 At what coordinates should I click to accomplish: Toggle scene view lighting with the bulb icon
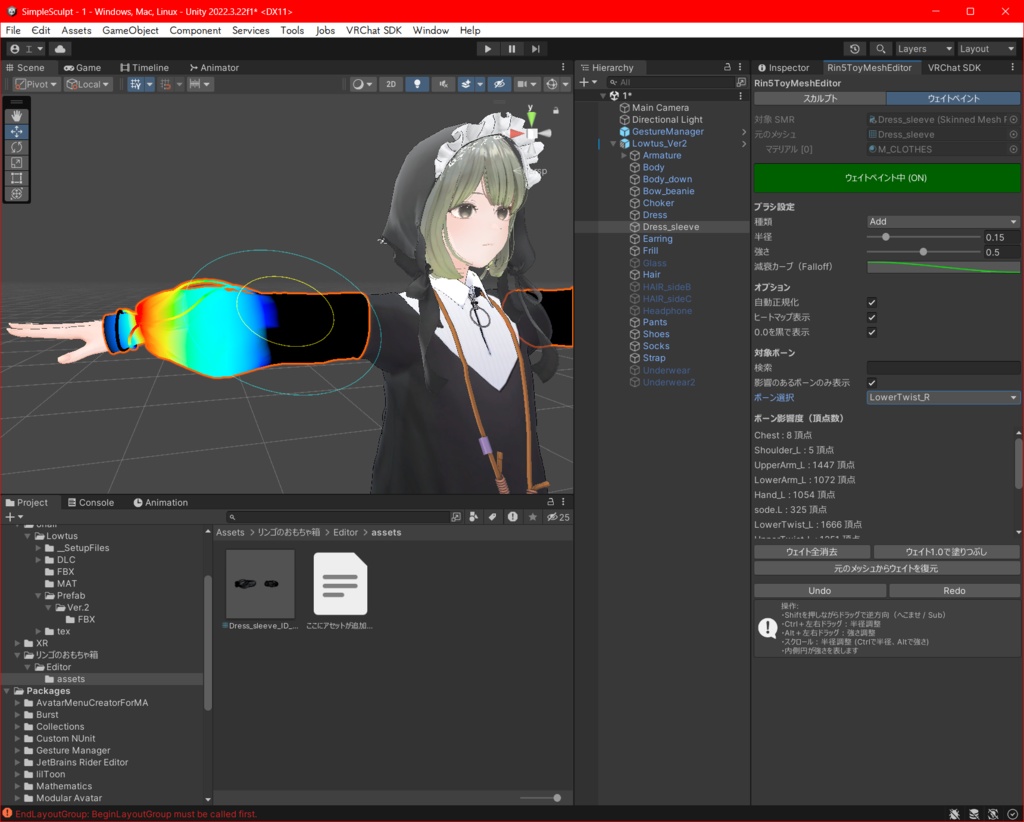click(417, 84)
